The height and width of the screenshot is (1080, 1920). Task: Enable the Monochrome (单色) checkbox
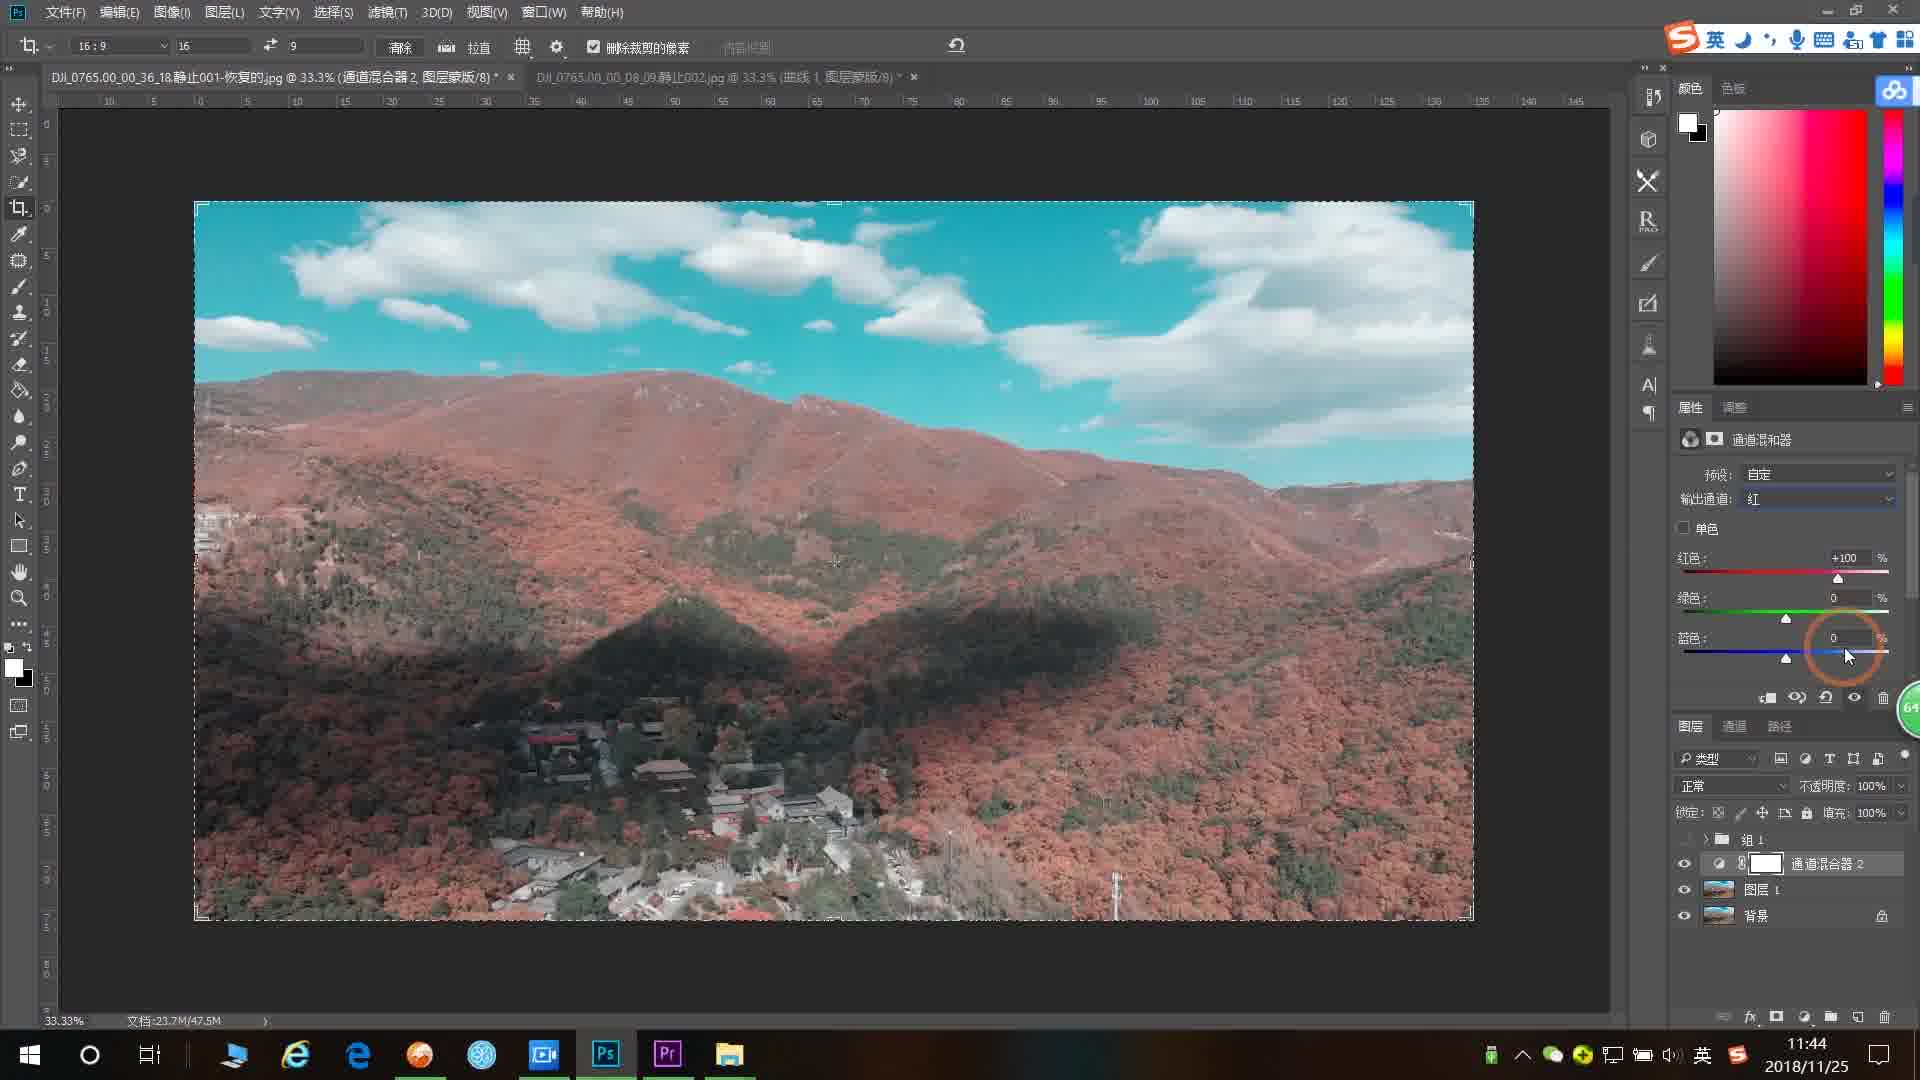pos(1684,528)
